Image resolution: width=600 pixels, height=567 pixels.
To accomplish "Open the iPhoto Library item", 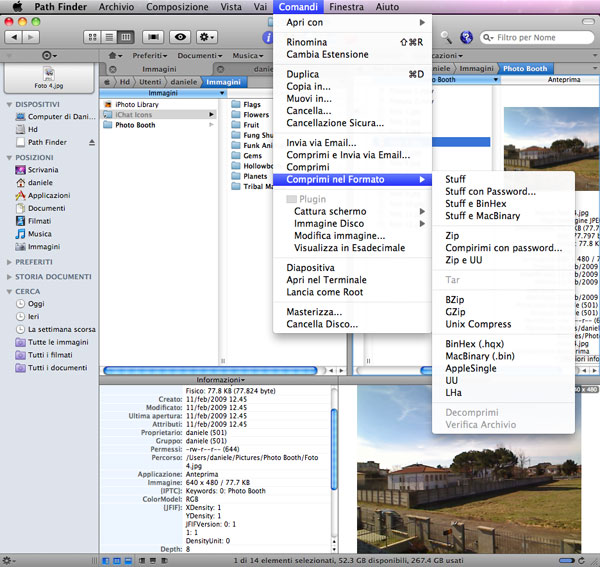I will [137, 103].
